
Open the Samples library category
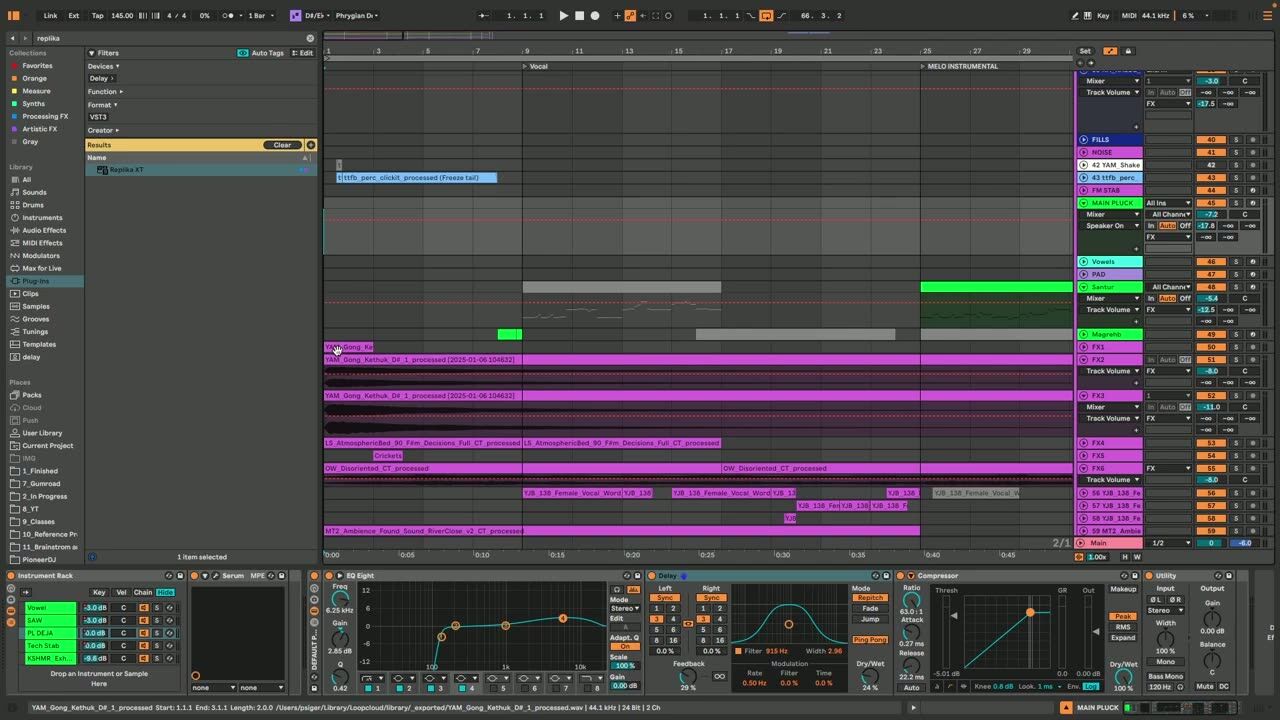[36, 306]
